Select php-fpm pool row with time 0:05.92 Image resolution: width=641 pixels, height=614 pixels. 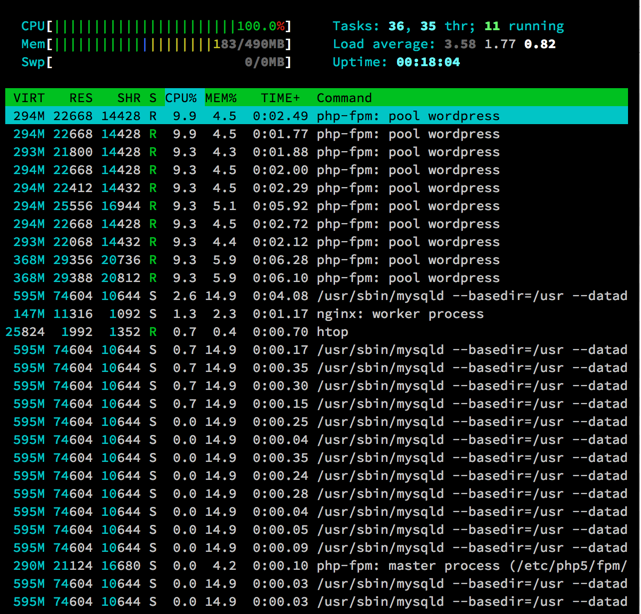tap(316, 206)
